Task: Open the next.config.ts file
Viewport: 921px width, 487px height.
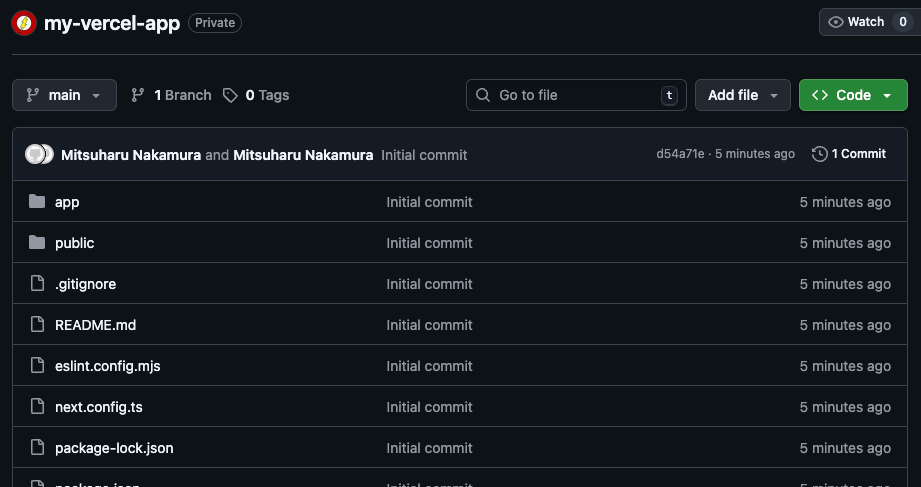Action: 99,407
